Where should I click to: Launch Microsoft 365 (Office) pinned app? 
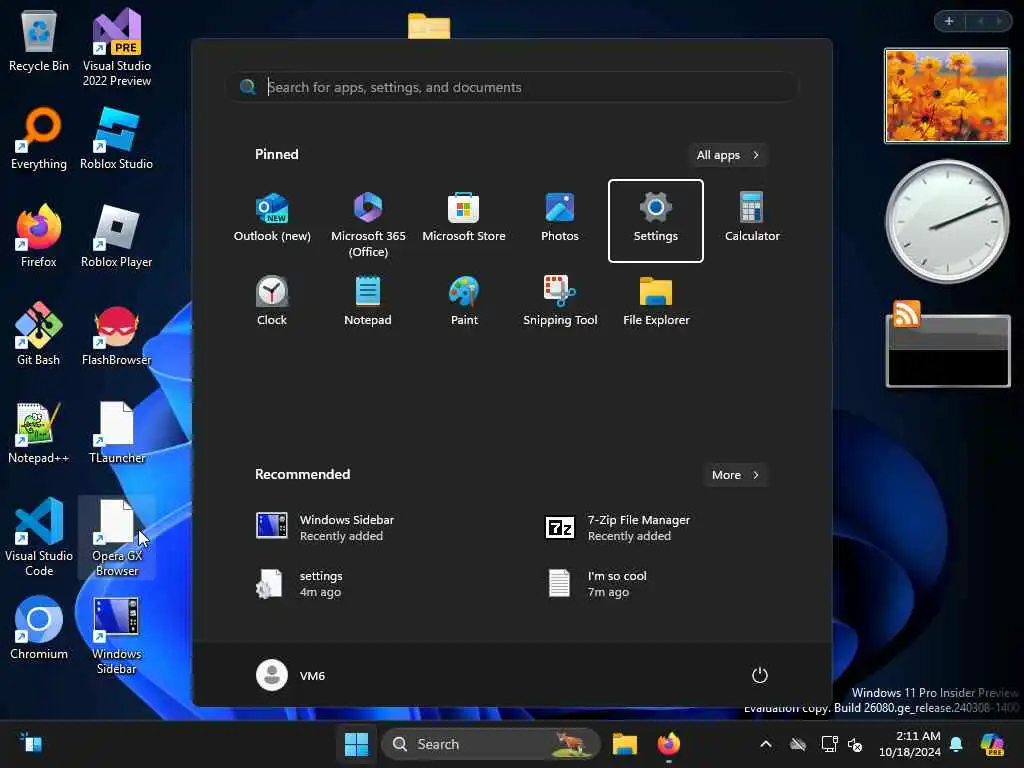click(368, 221)
